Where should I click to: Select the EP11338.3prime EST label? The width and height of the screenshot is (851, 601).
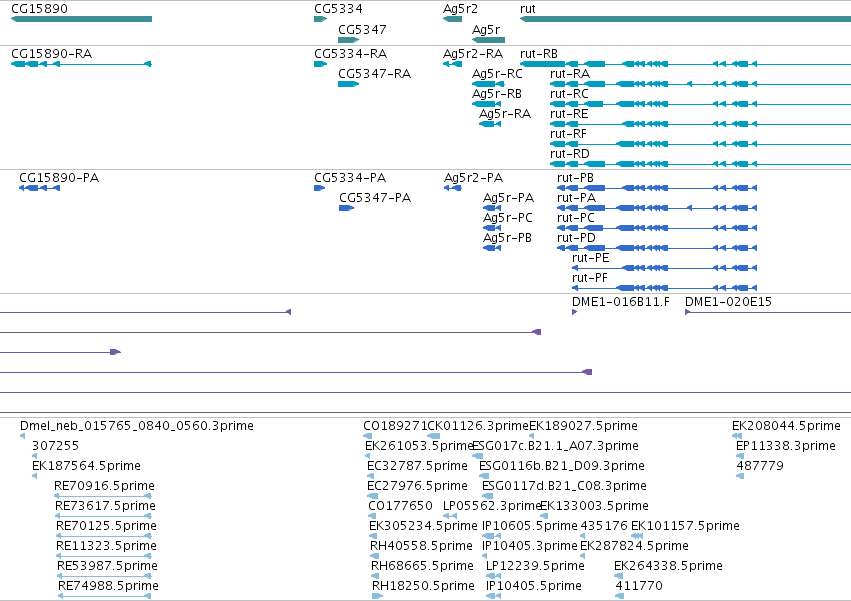tap(786, 446)
